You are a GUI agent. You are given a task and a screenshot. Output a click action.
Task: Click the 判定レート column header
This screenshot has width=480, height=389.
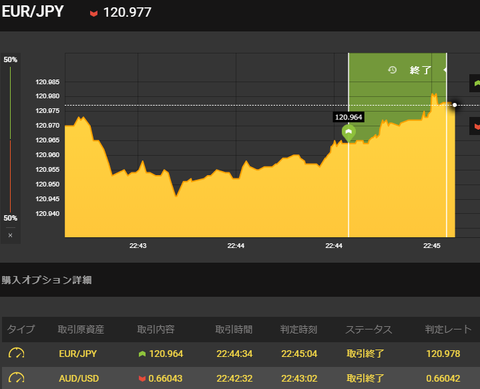point(448,329)
